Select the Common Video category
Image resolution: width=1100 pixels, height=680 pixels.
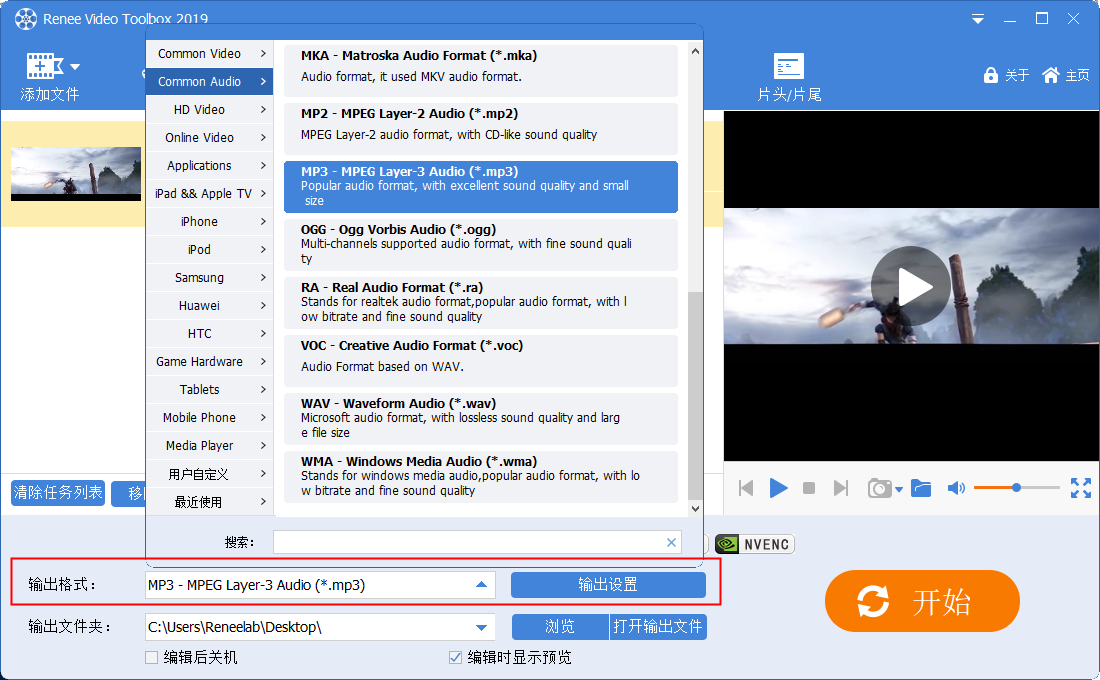point(210,53)
